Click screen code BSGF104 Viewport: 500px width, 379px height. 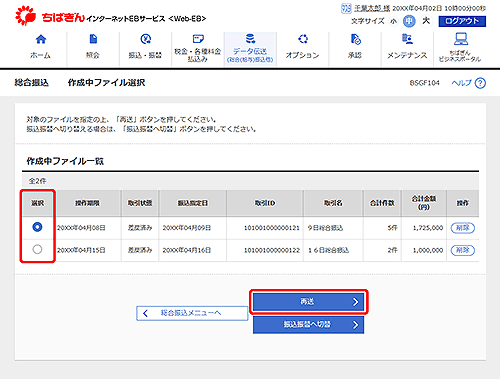coord(424,83)
